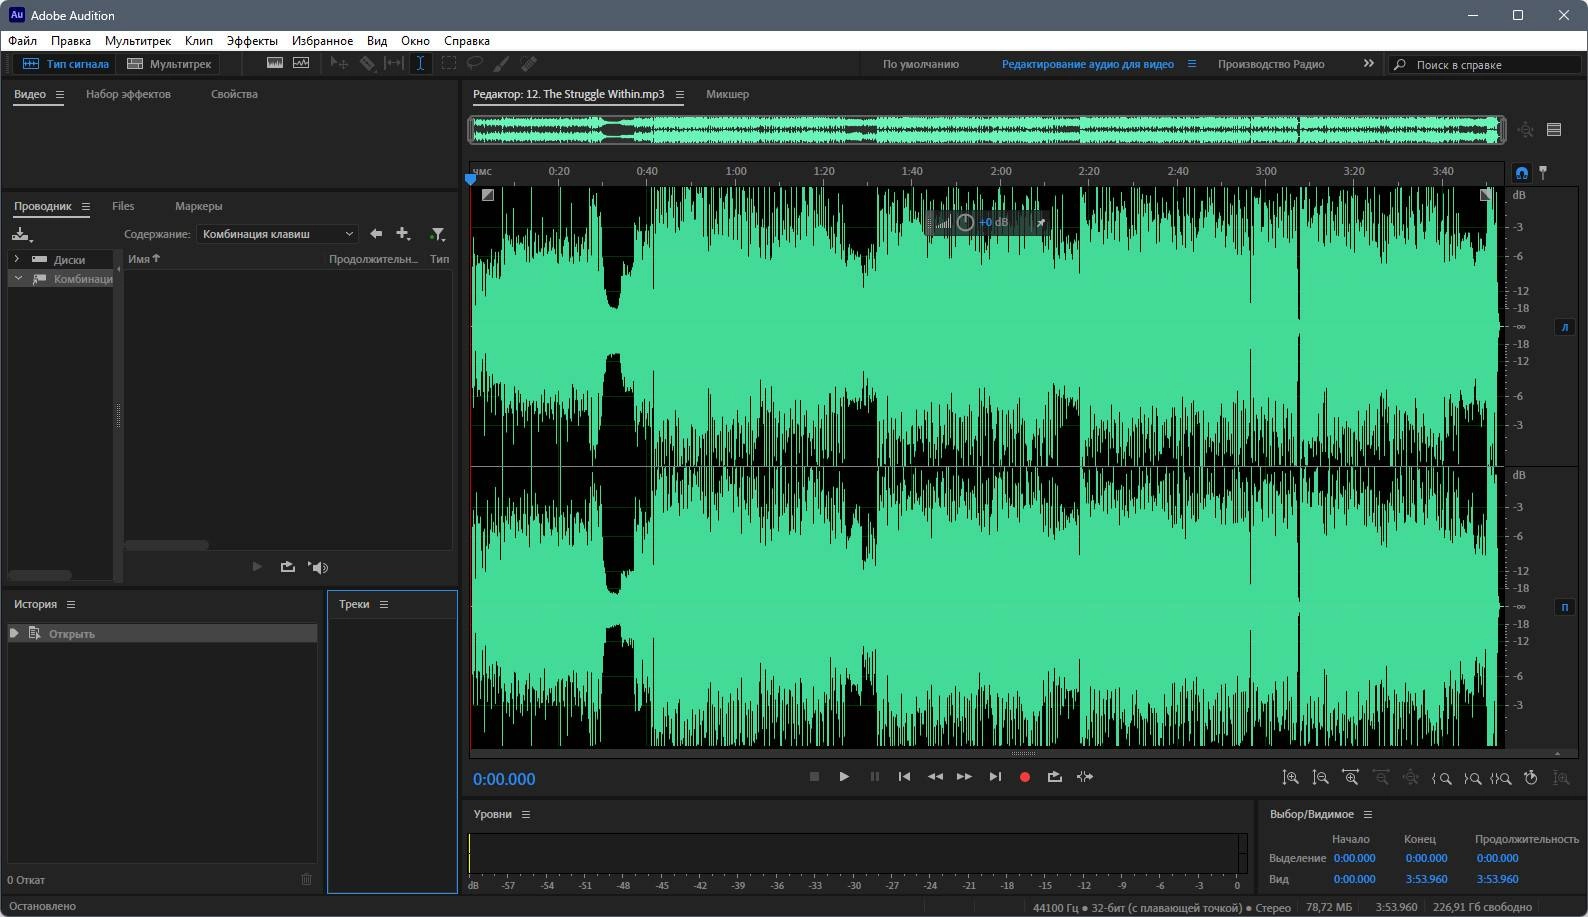Viewport: 1588px width, 917px height.
Task: Open Проводник panel menu
Action: tap(86, 206)
